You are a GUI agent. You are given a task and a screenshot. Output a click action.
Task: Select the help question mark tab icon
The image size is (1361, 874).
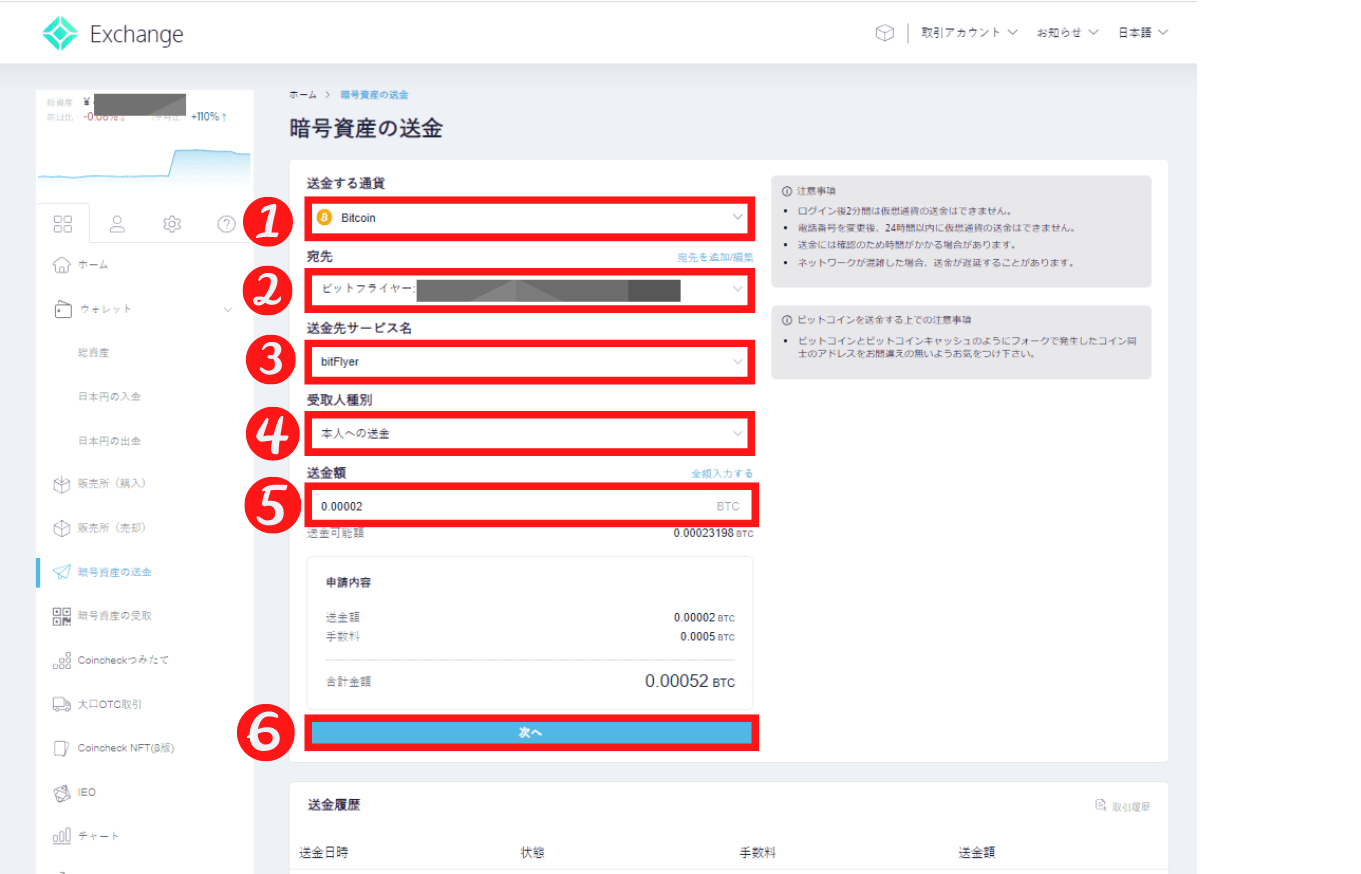tap(226, 223)
